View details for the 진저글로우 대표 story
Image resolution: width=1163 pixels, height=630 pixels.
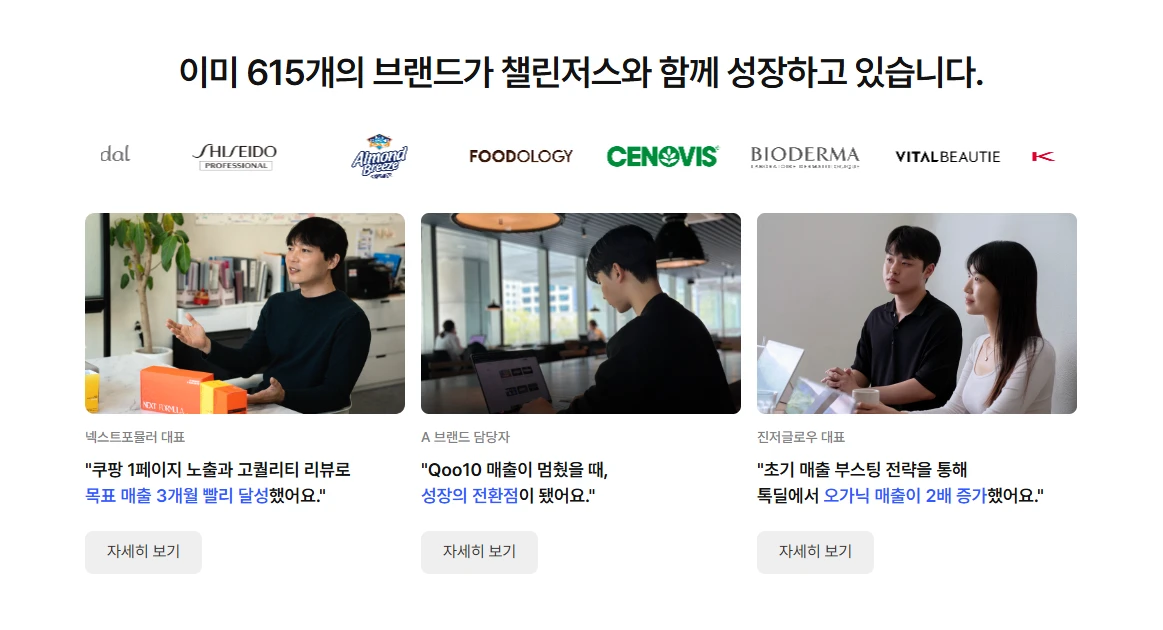click(815, 552)
